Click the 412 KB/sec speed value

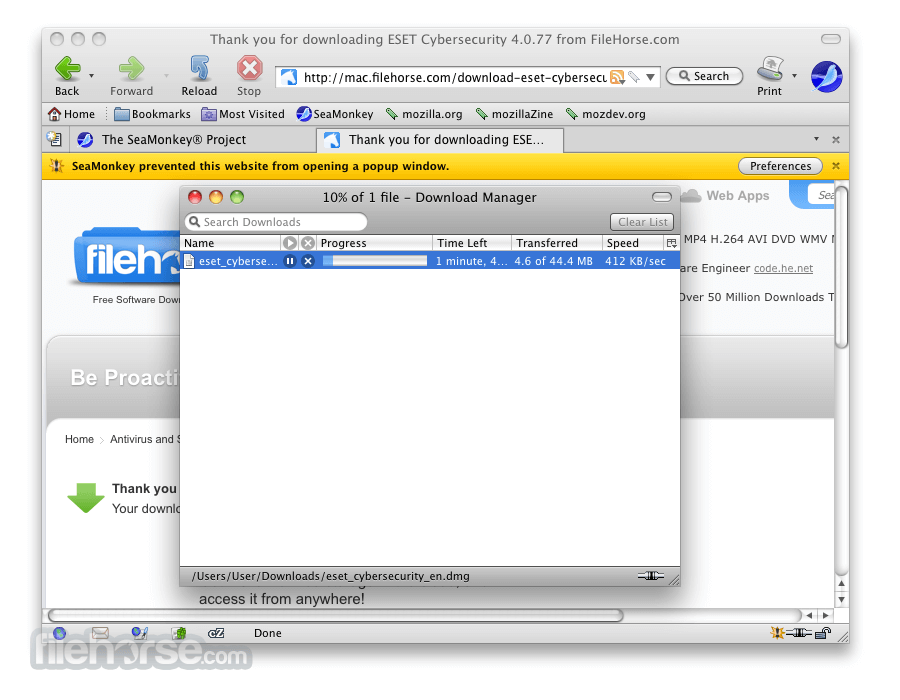[x=635, y=261]
